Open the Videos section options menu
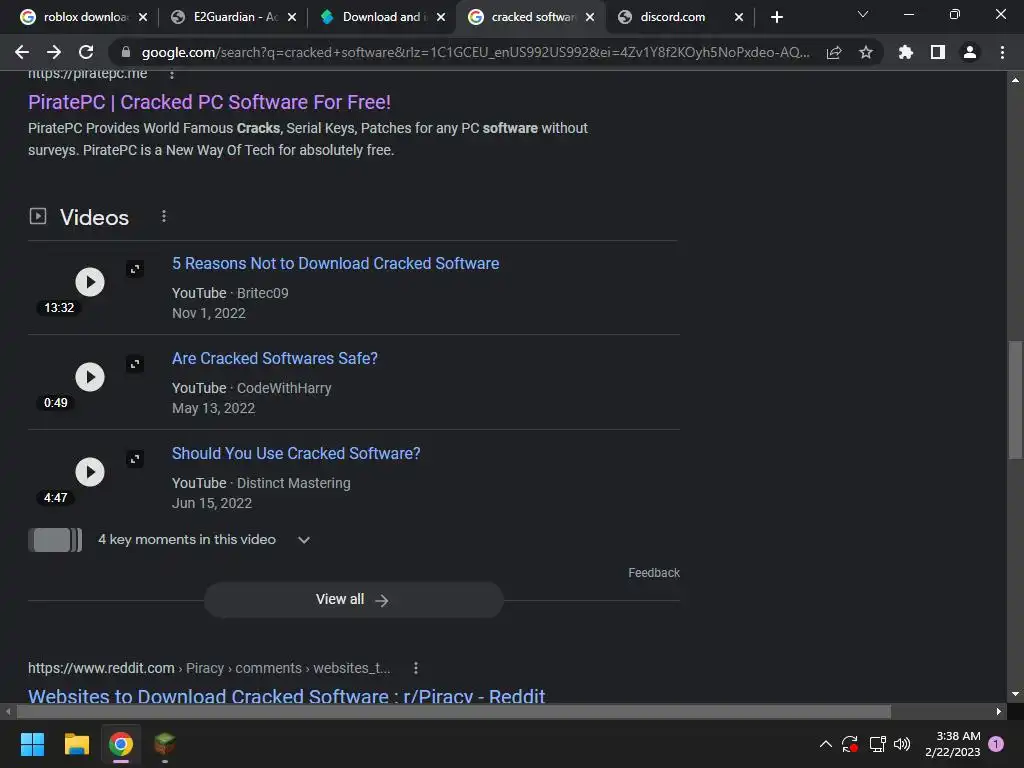The image size is (1024, 768). coord(163,216)
